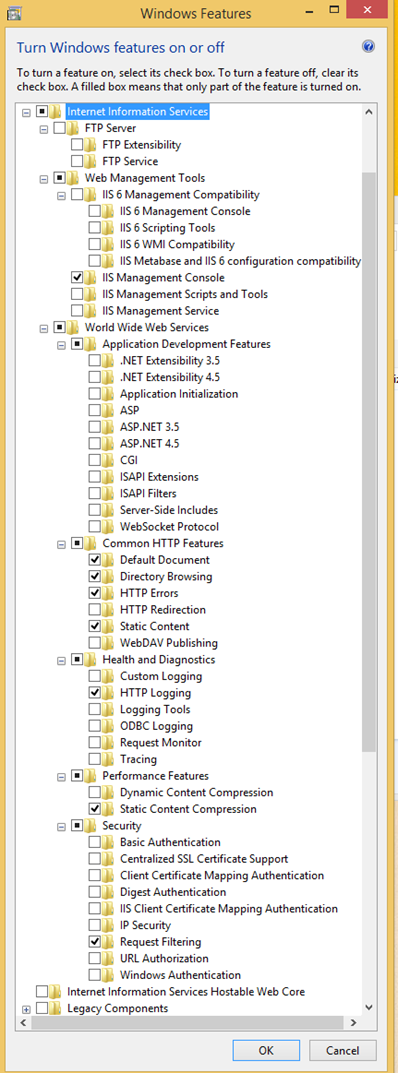Collapse the World Wide Web Services node
This screenshot has height=1073, width=398.
point(44,328)
